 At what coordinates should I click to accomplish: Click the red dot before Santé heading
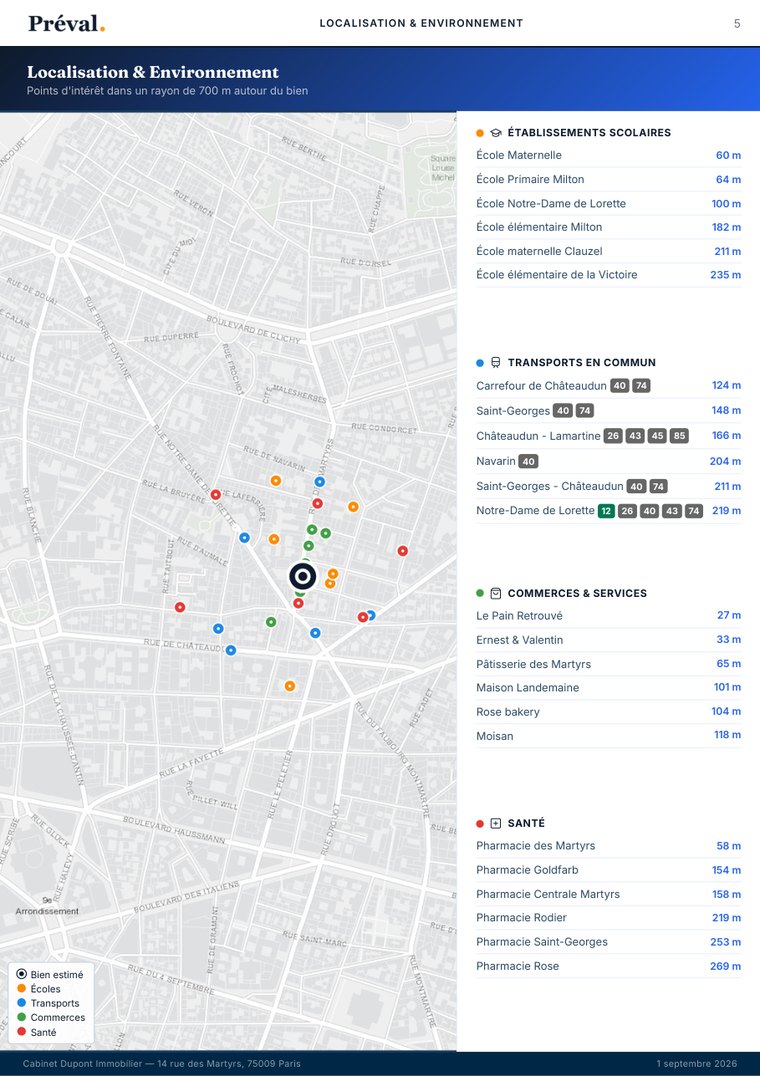[480, 823]
